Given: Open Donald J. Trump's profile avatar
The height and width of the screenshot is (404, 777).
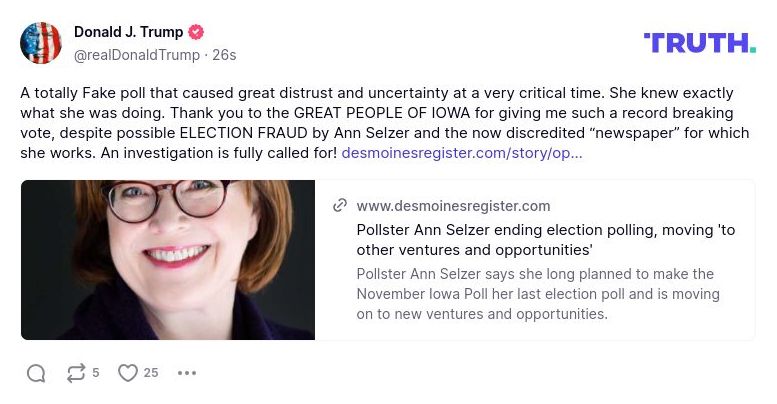Looking at the screenshot, I should click(x=41, y=42).
